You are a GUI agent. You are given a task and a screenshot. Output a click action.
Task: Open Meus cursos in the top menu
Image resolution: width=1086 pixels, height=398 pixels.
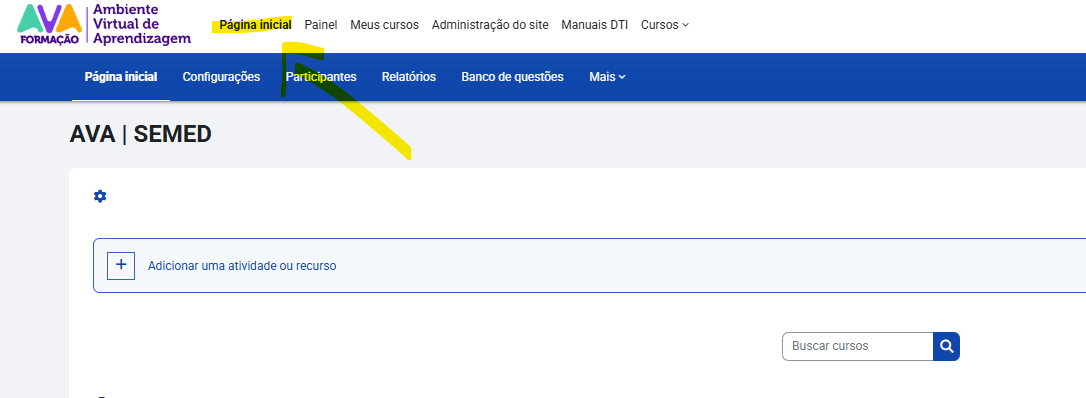pyautogui.click(x=384, y=25)
